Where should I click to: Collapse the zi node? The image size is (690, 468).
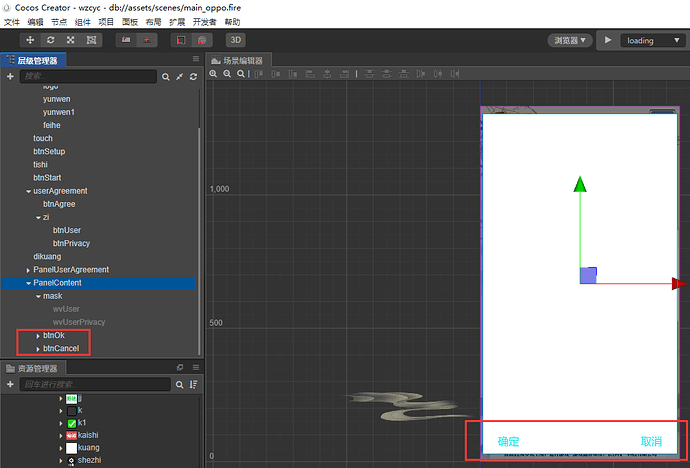[38, 217]
